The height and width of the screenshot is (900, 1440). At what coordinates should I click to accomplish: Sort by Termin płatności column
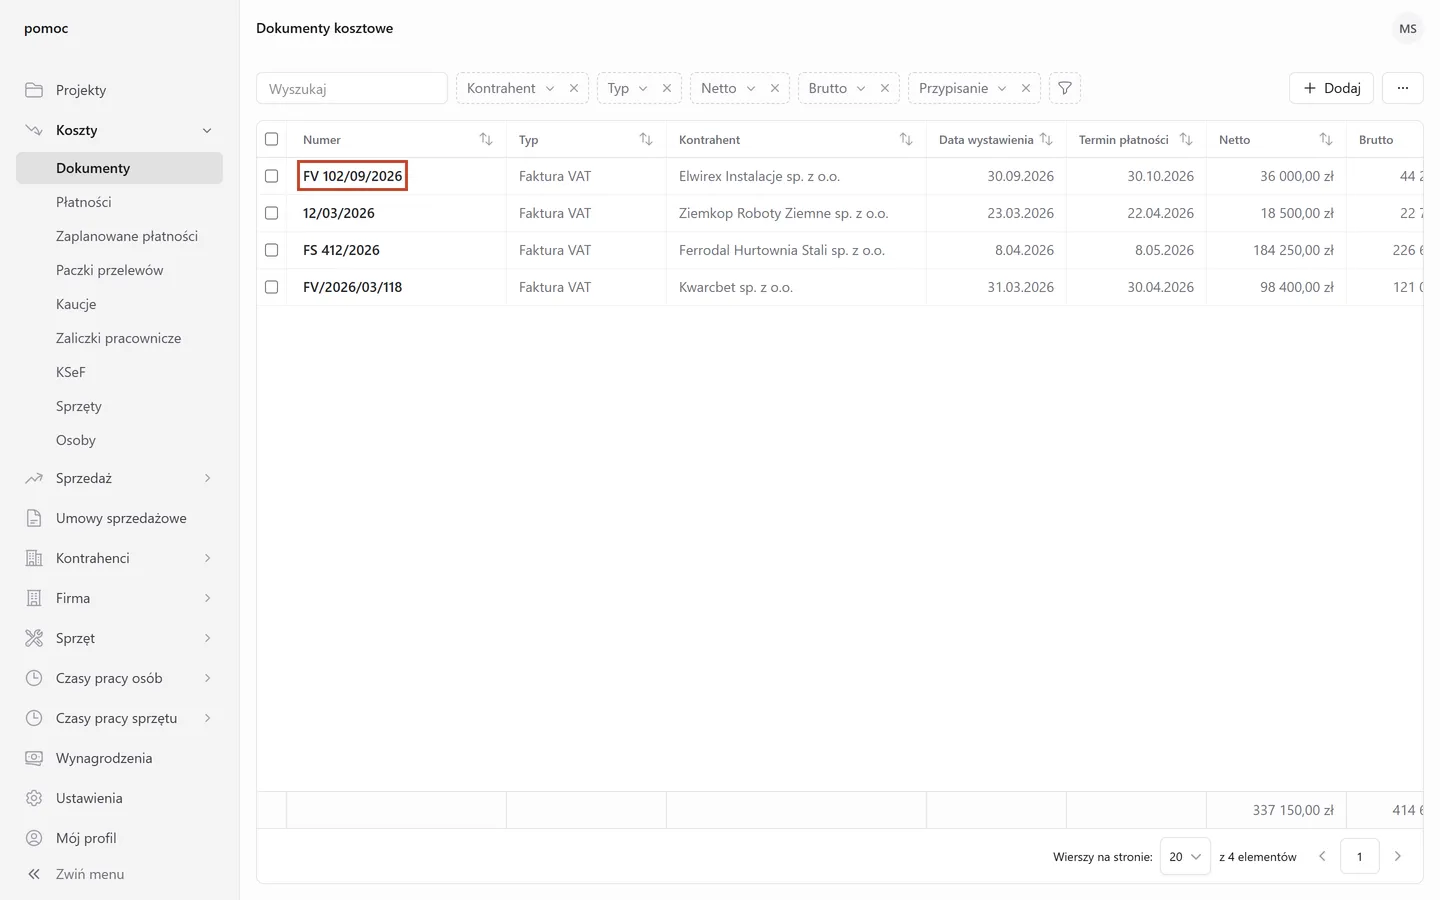pos(1186,139)
